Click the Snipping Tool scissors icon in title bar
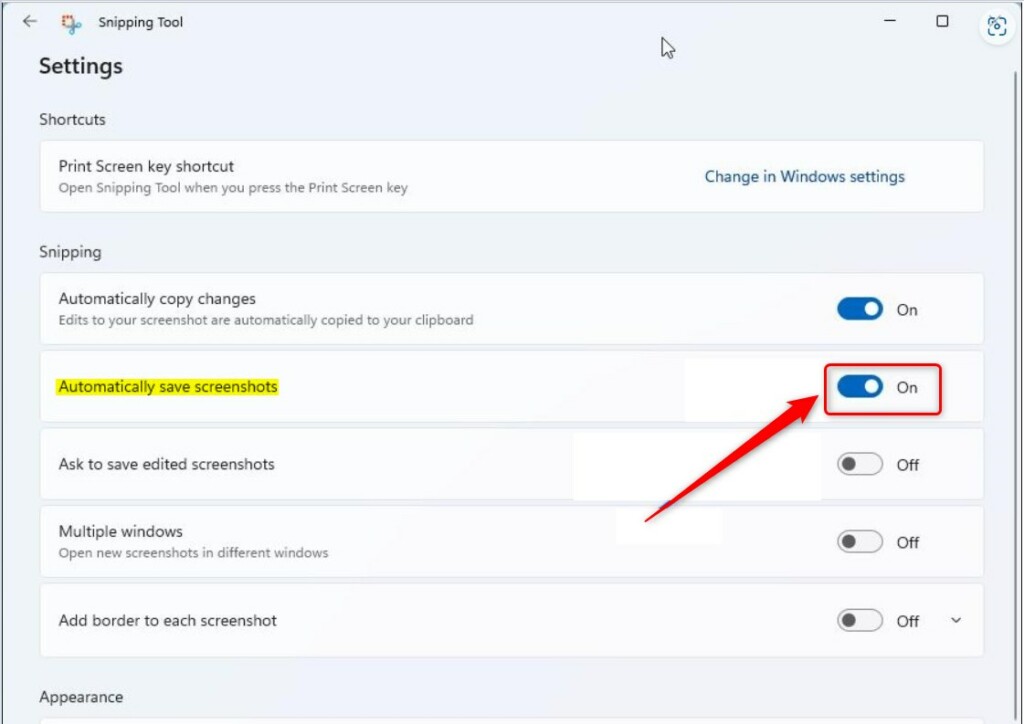This screenshot has width=1024, height=724. point(70,21)
